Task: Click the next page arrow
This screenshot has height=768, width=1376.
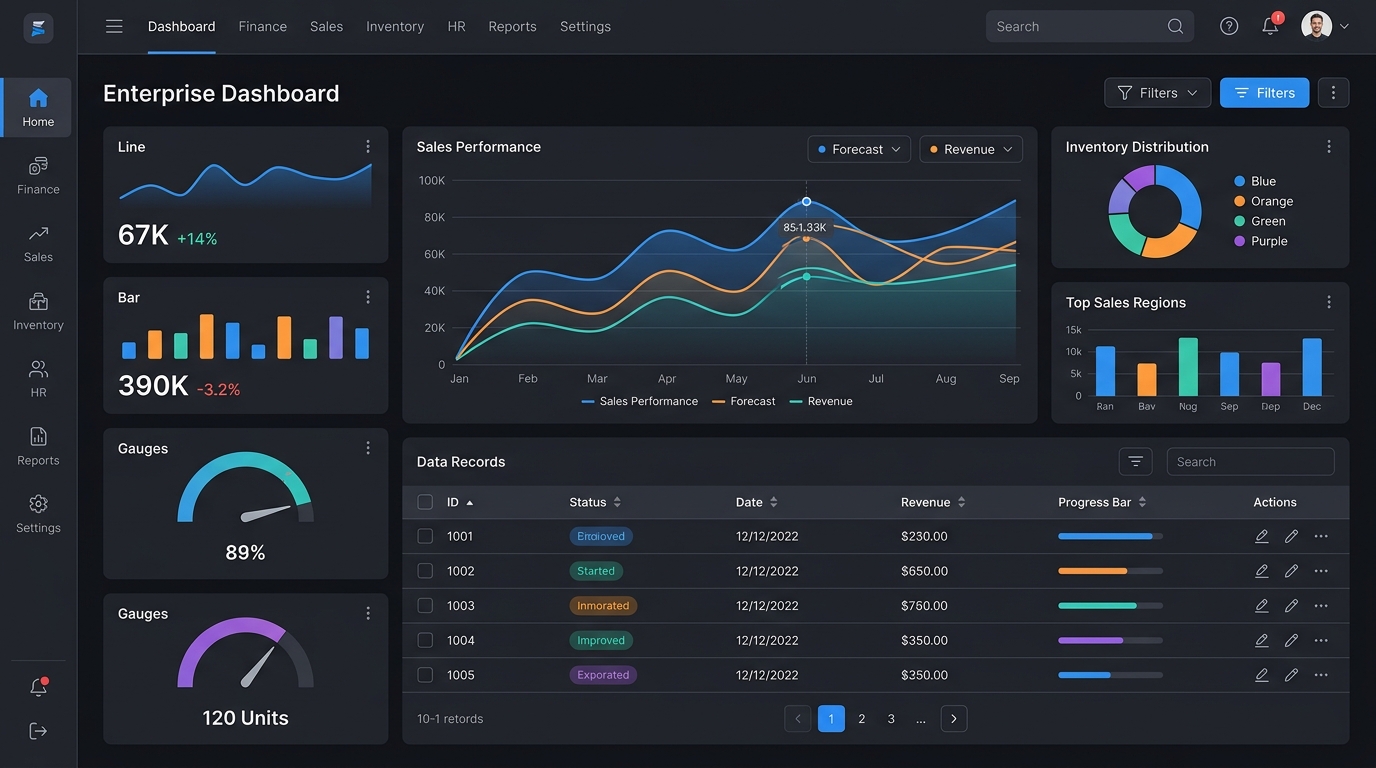Action: [x=954, y=718]
